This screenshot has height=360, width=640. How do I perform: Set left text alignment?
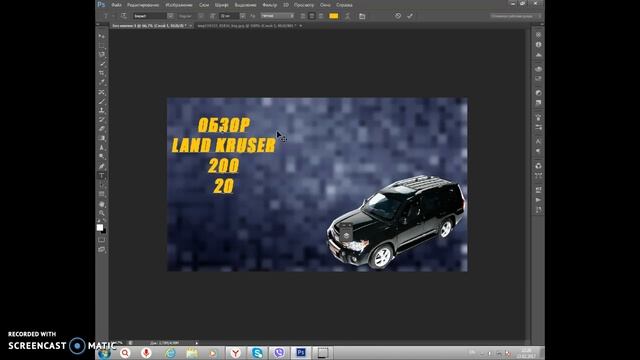pos(302,16)
